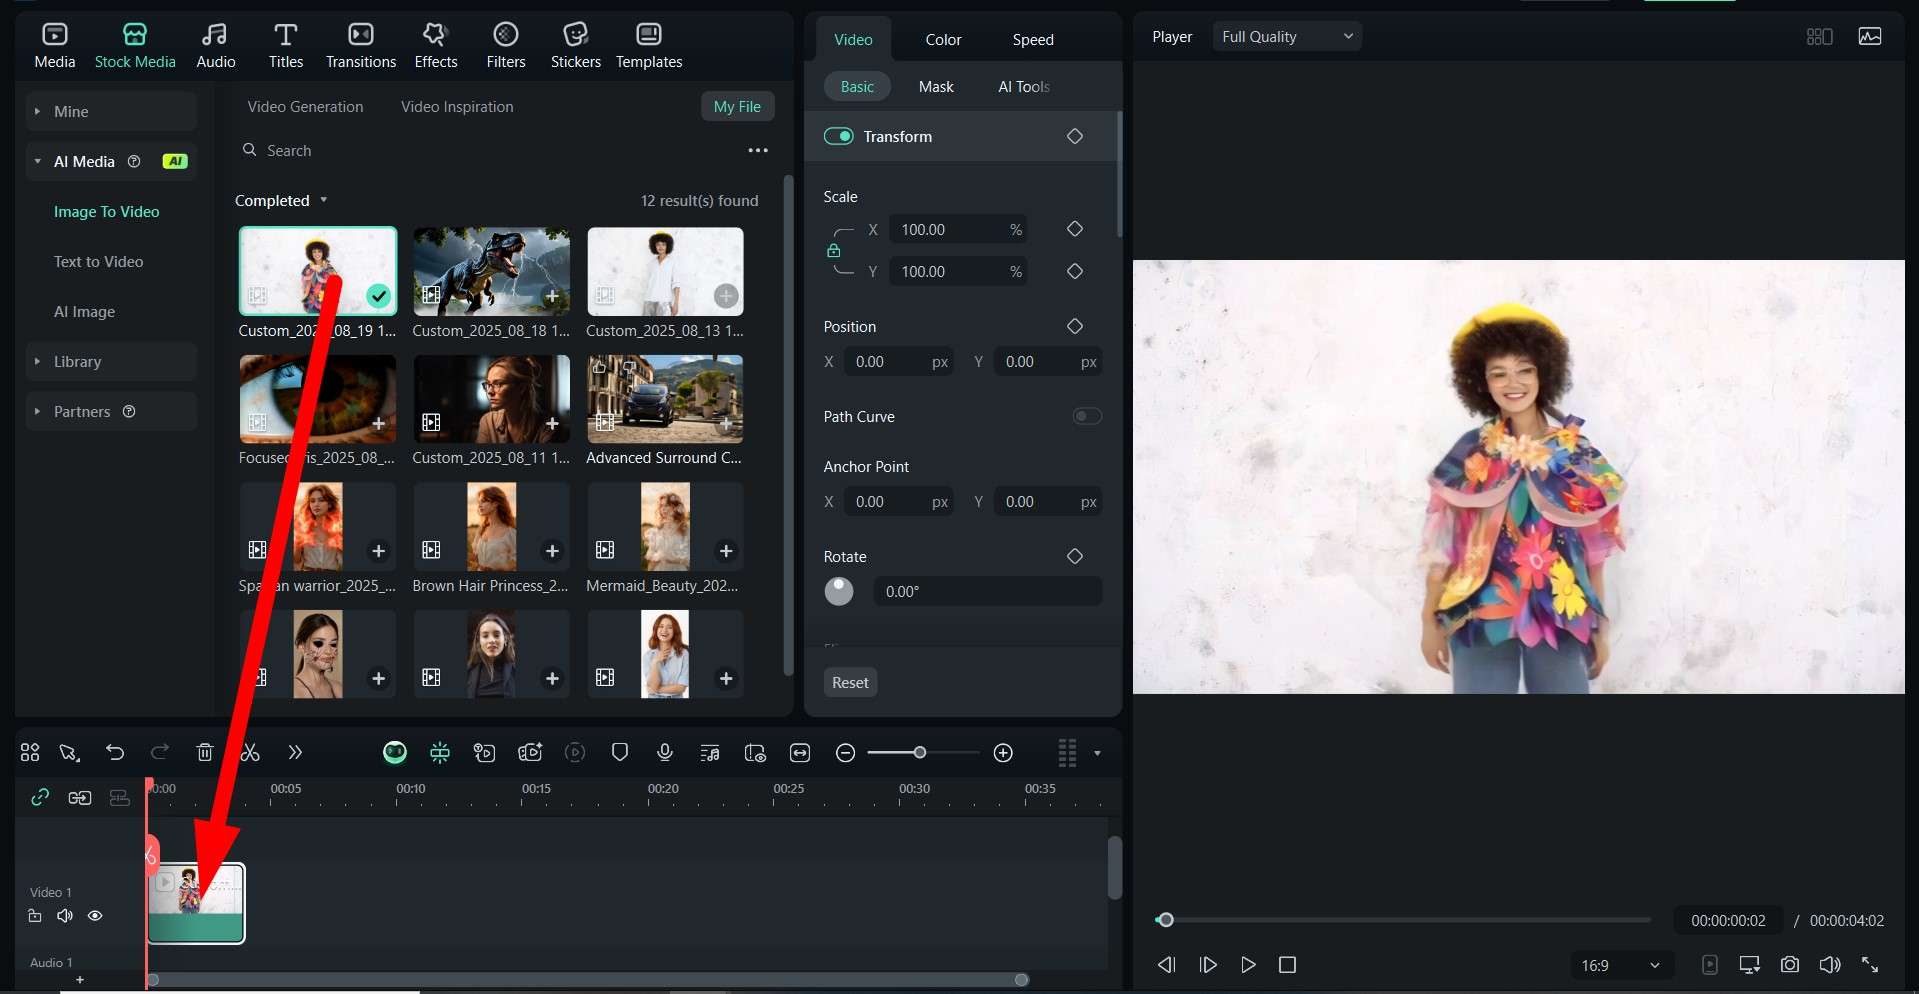Click the marker shield icon in timeline
The image size is (1919, 994).
pyautogui.click(x=620, y=753)
